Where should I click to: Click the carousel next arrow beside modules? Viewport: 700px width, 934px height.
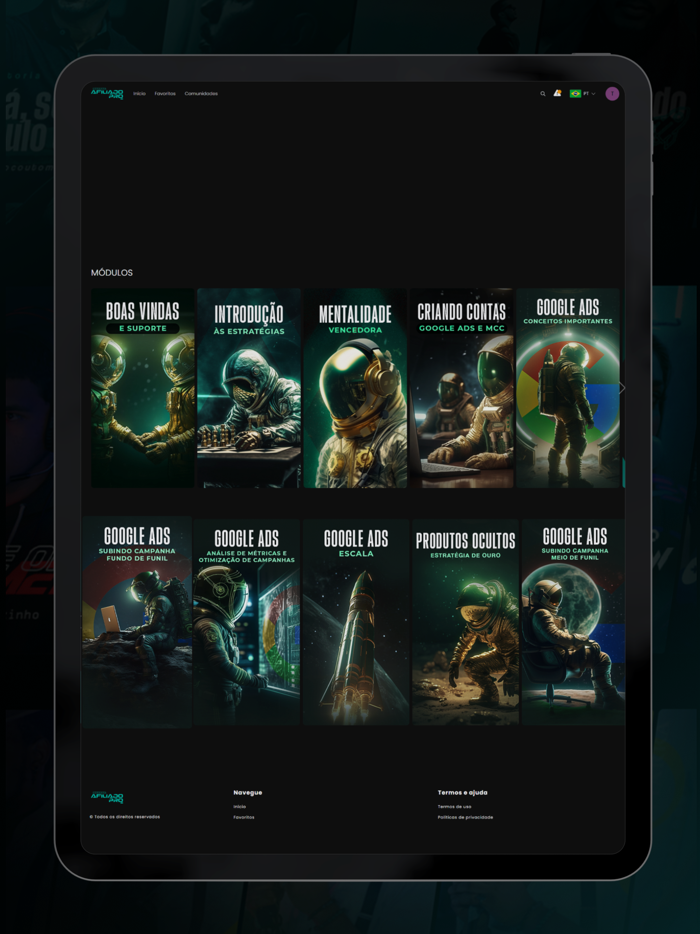click(622, 388)
